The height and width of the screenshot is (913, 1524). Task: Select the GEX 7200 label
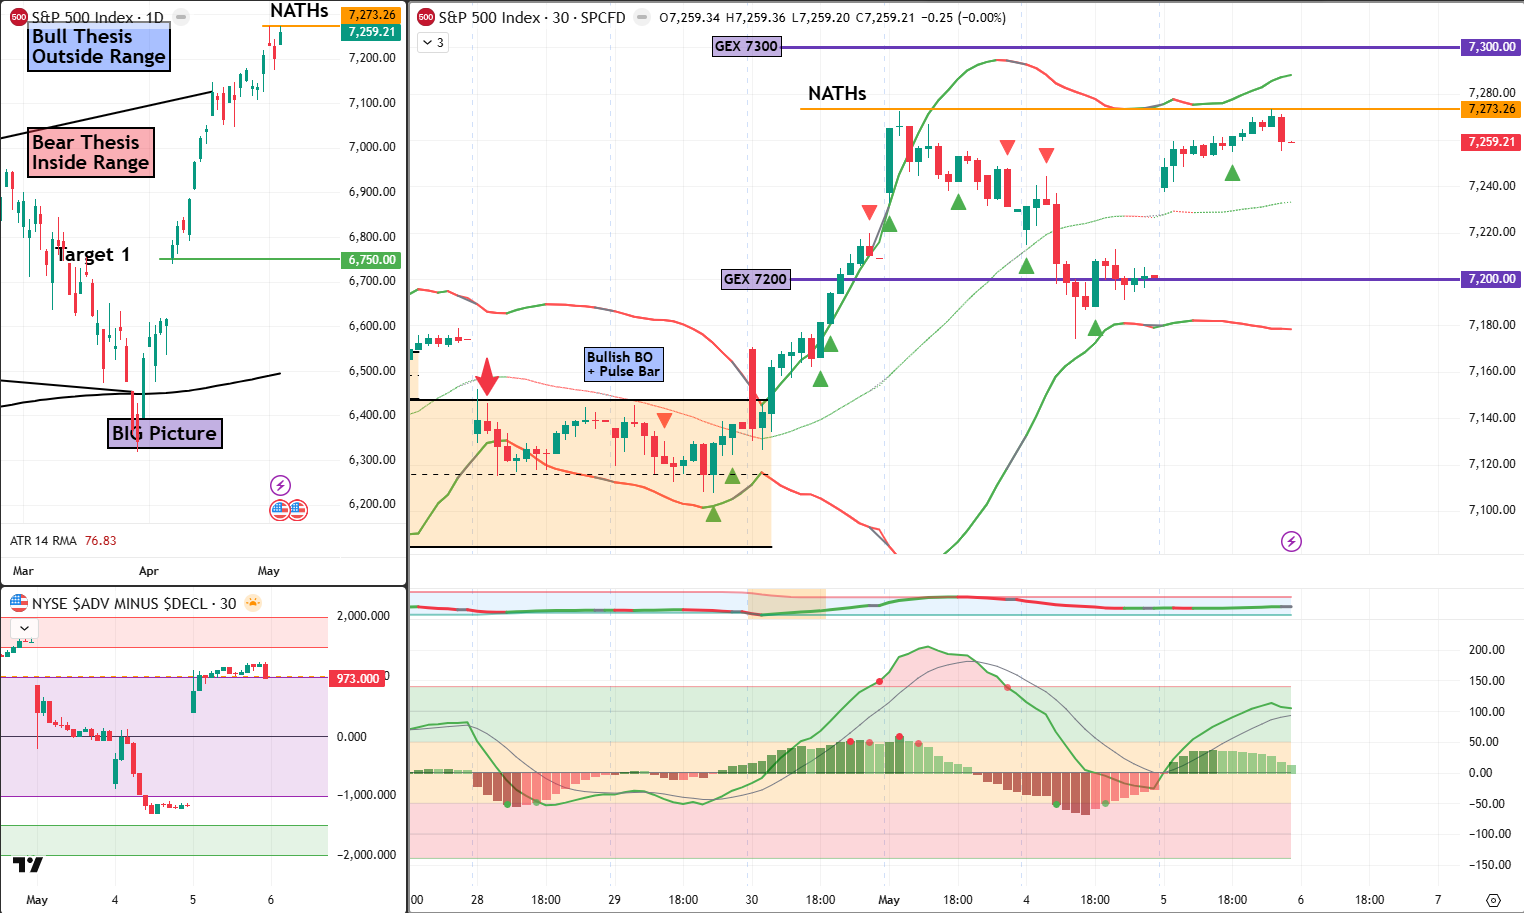(755, 279)
